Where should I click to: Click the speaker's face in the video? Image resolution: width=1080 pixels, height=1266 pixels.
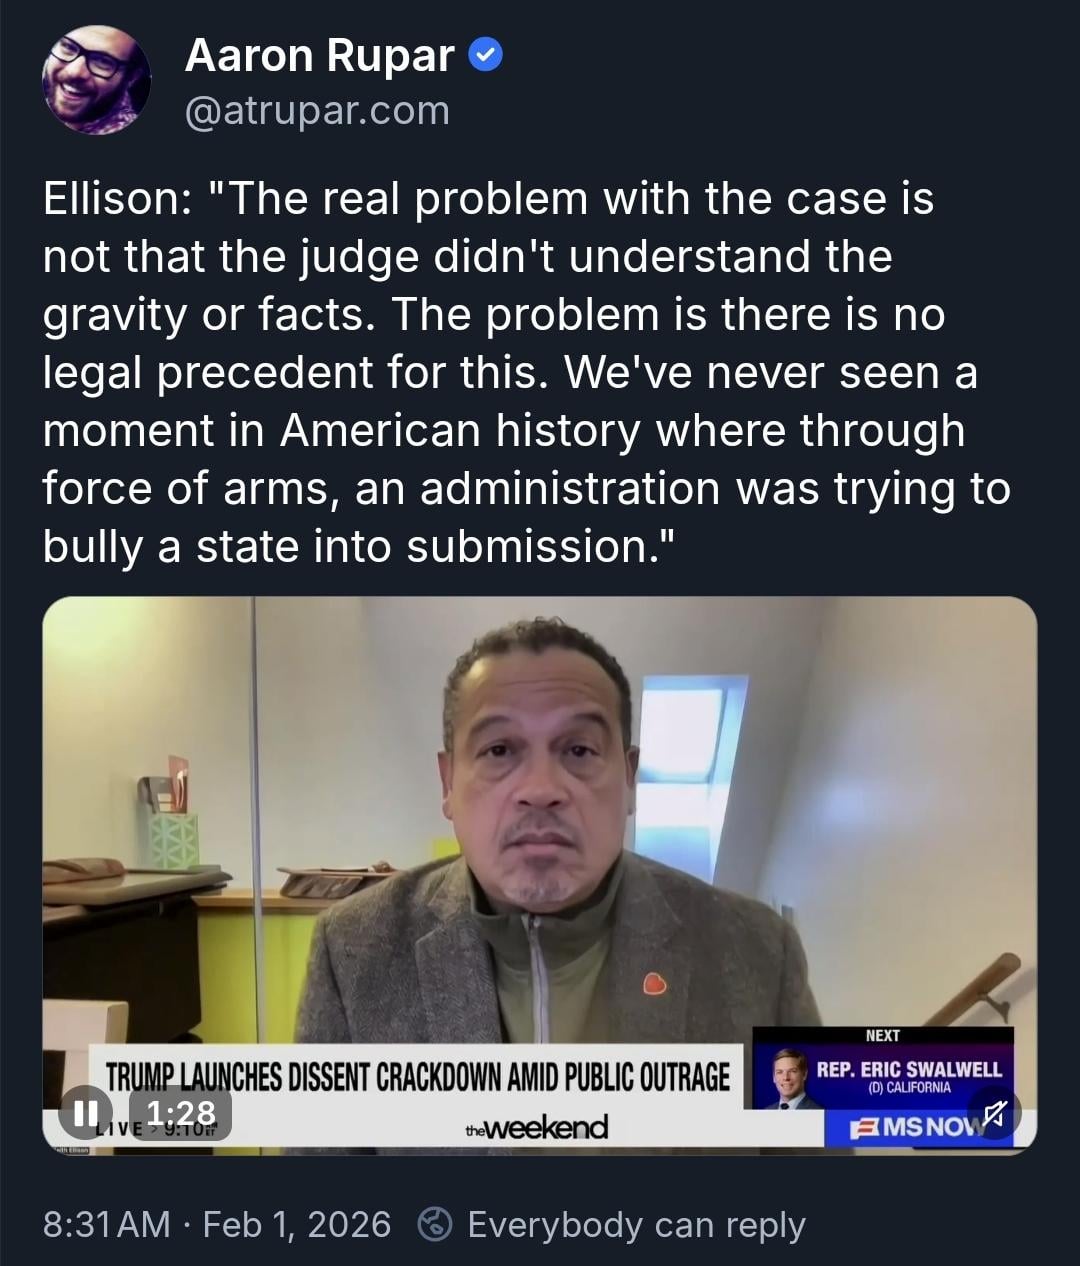point(539,770)
